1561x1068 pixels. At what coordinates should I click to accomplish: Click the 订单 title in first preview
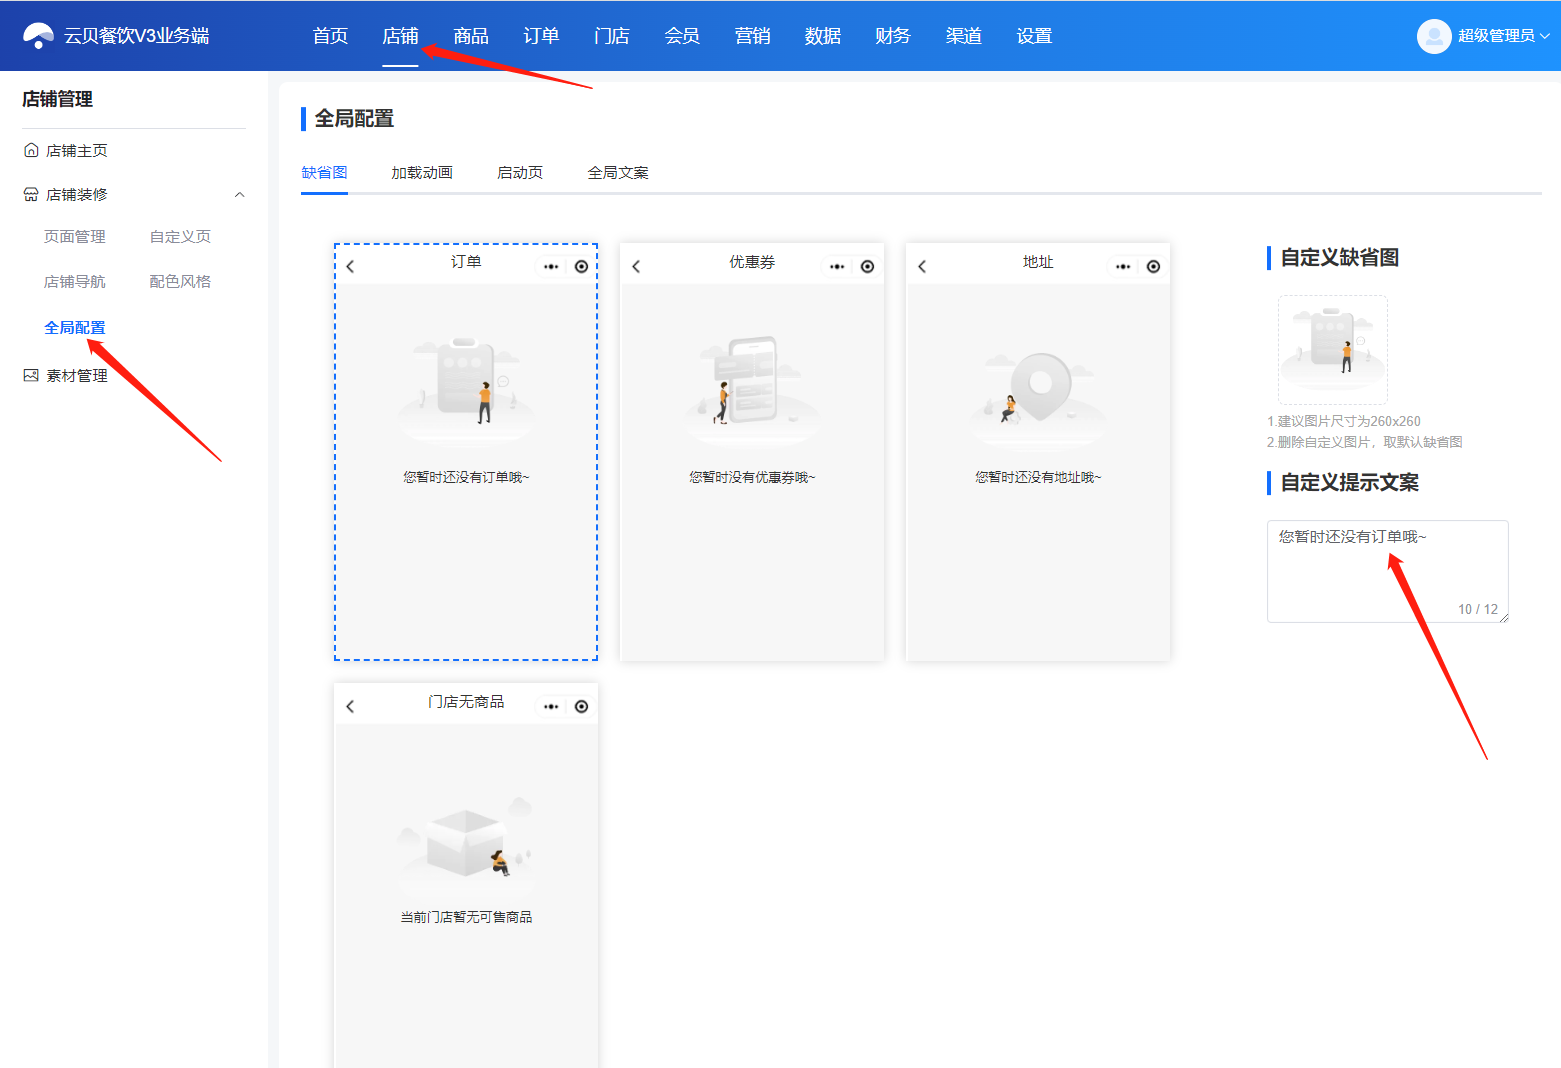point(466,262)
